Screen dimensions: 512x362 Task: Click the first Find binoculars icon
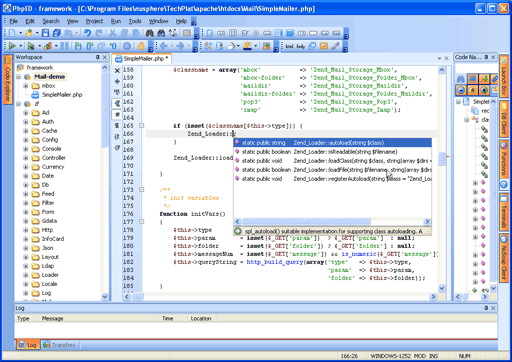[x=149, y=33]
